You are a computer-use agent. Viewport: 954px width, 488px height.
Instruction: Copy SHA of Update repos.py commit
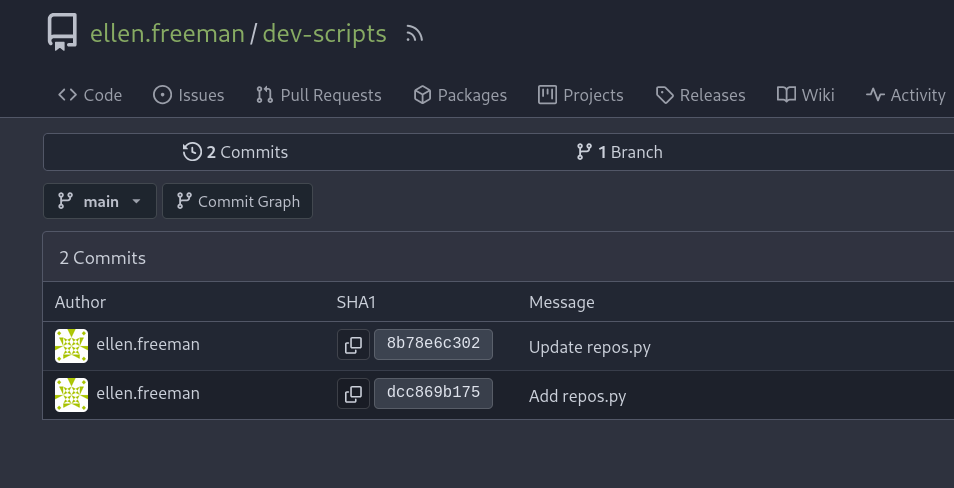[353, 345]
